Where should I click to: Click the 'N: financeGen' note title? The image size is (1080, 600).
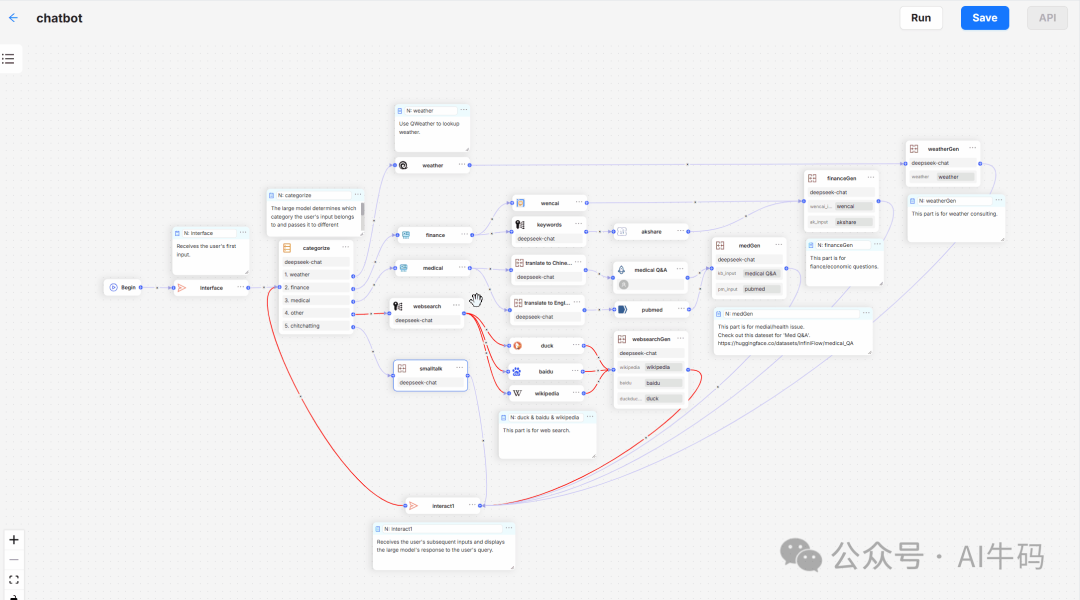pyautogui.click(x=835, y=245)
